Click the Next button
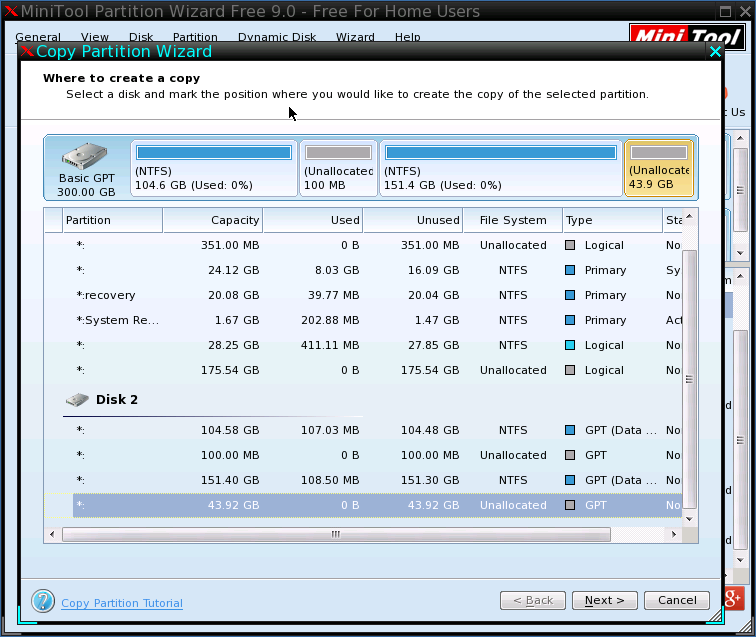 (605, 600)
